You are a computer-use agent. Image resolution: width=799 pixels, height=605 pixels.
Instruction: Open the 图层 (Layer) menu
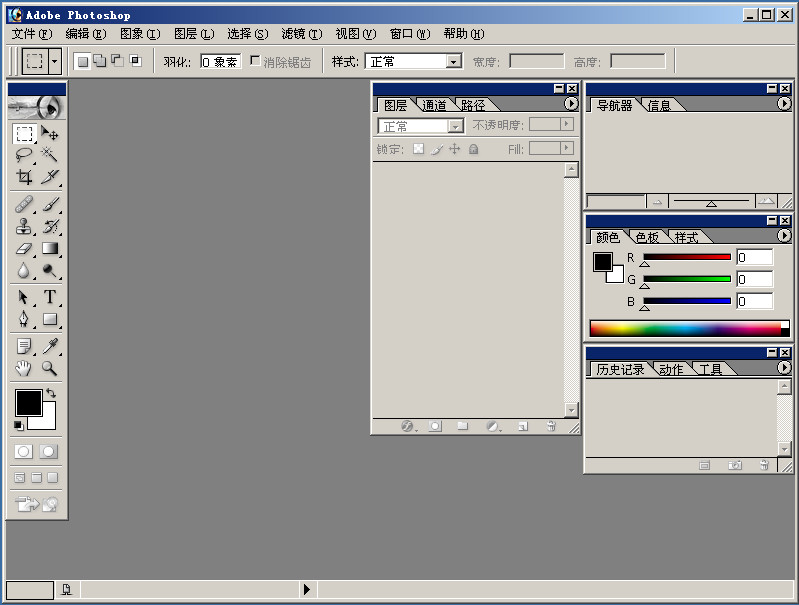(x=194, y=34)
